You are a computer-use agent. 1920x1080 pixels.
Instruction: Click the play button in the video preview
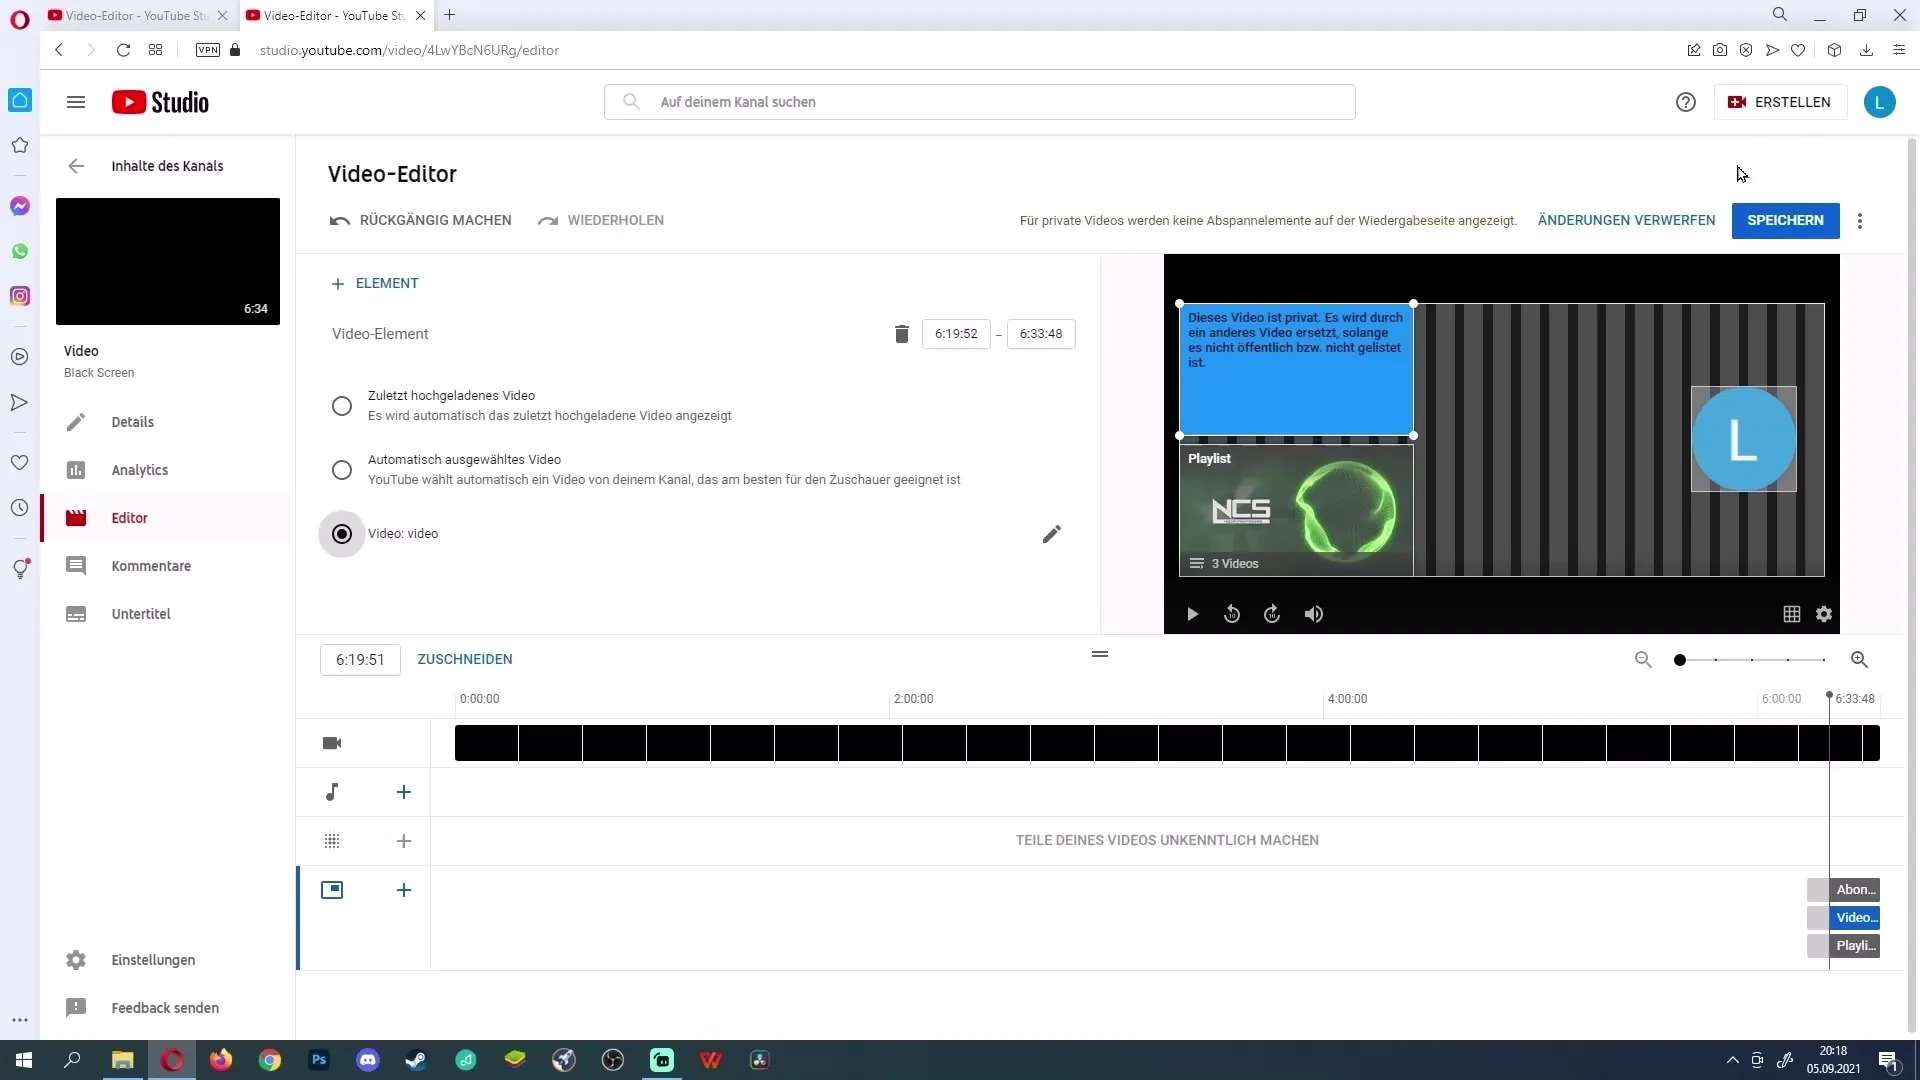[x=1192, y=613]
